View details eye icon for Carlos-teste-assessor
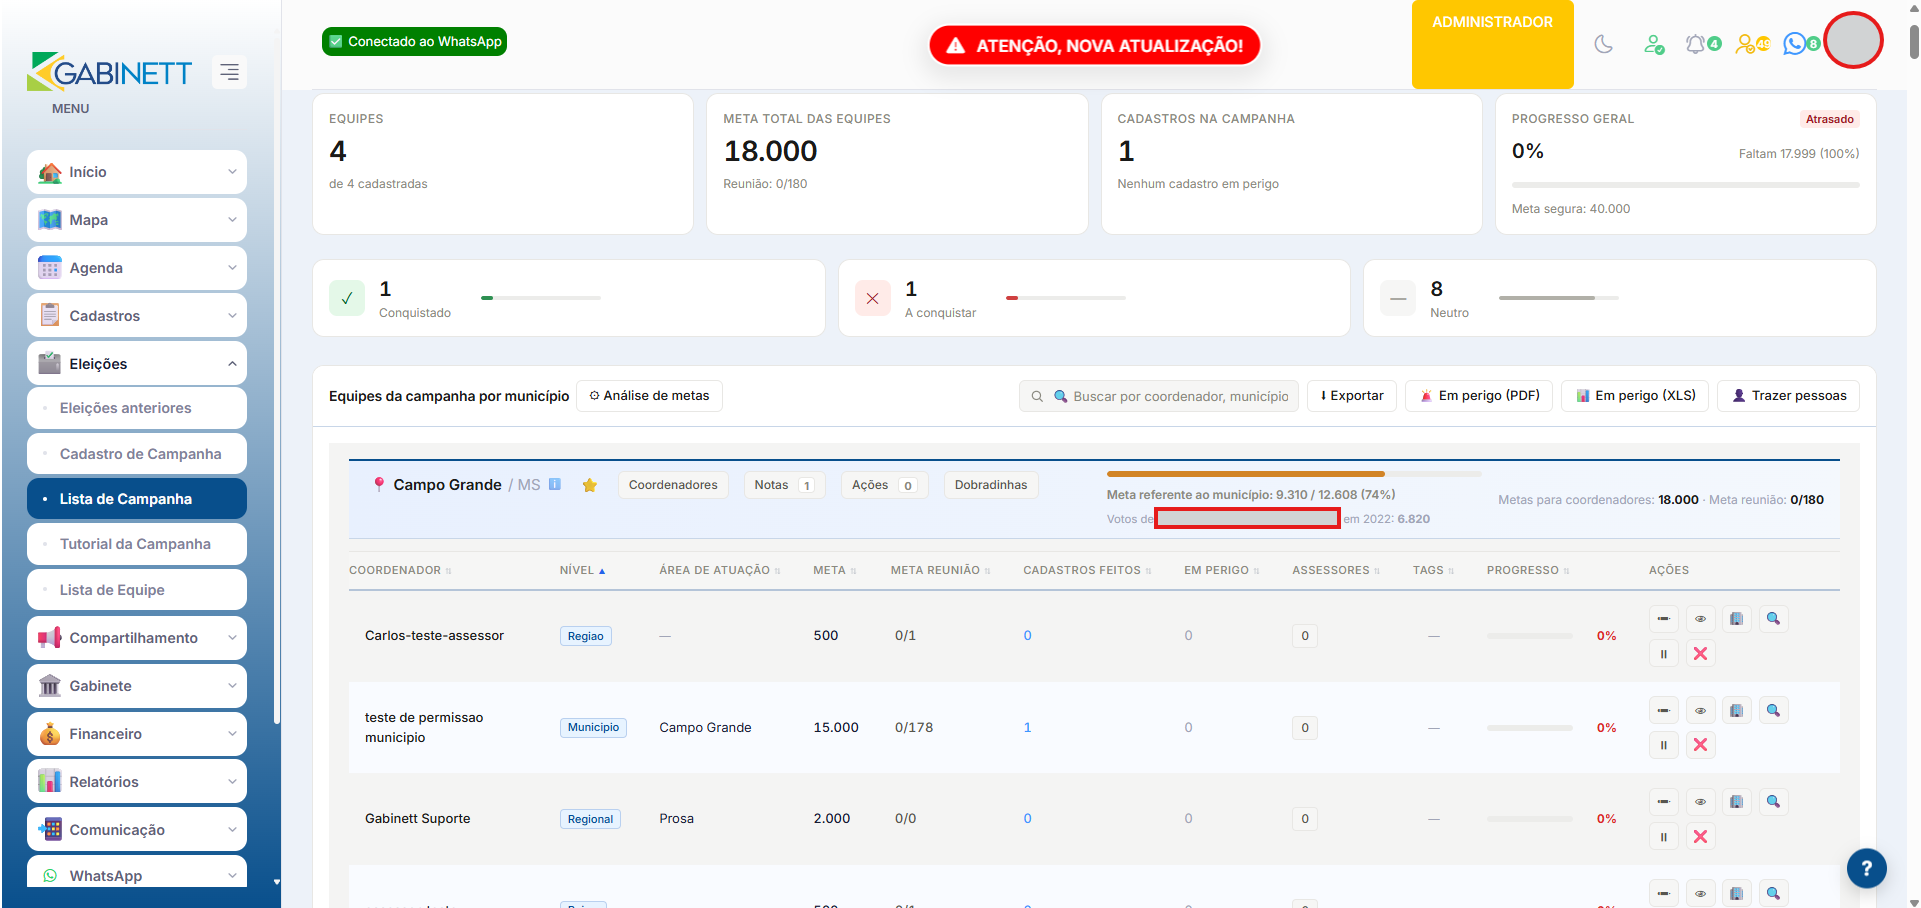This screenshot has height=908, width=1921. [1700, 619]
